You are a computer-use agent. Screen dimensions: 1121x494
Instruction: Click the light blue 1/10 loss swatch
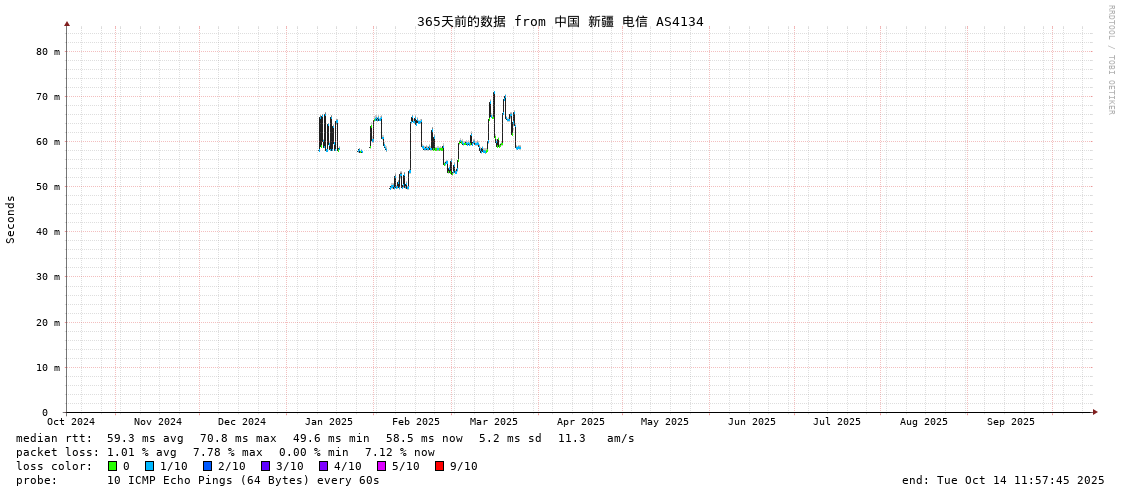[x=150, y=466]
